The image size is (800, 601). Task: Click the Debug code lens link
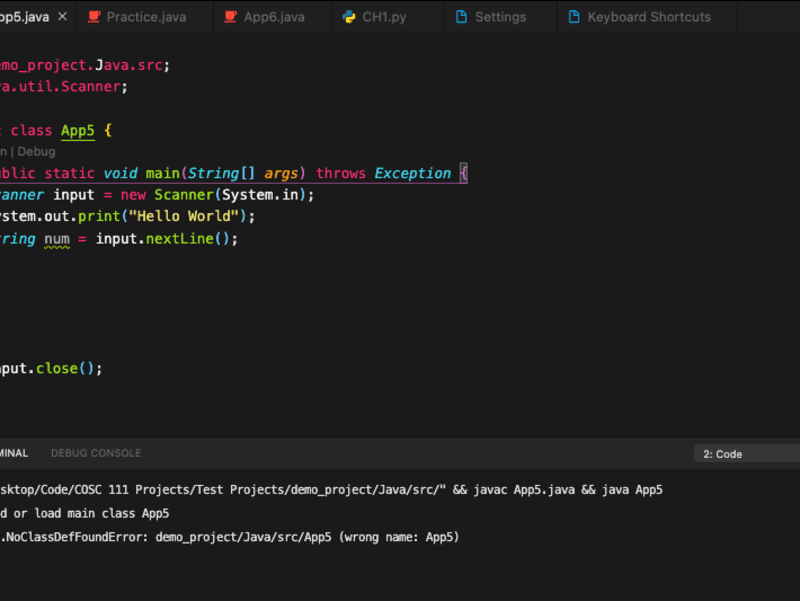pos(36,152)
